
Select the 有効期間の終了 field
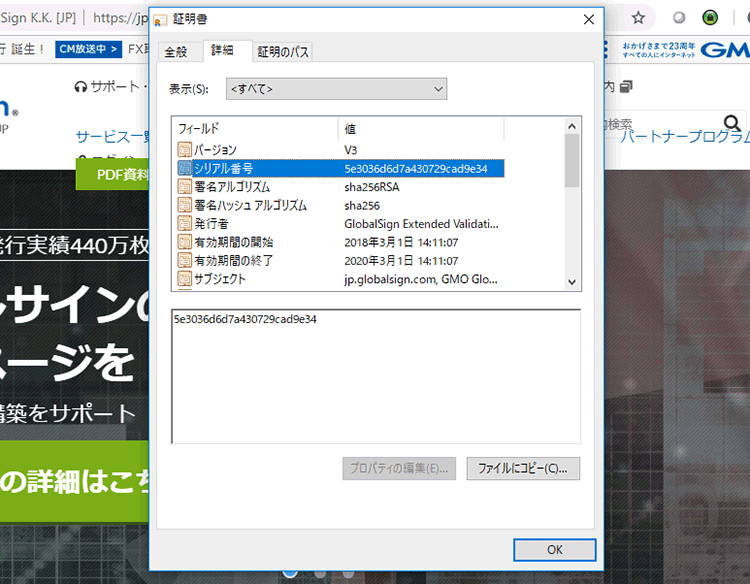[233, 260]
